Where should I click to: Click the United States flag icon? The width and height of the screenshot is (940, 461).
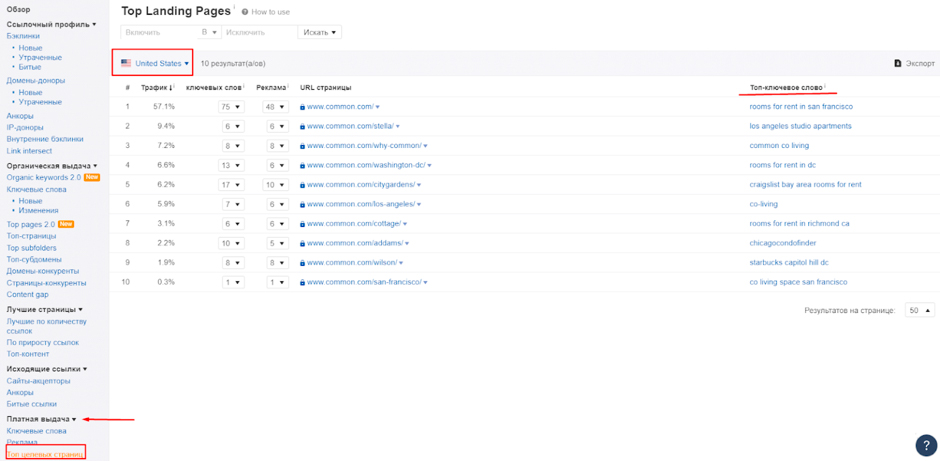[126, 63]
